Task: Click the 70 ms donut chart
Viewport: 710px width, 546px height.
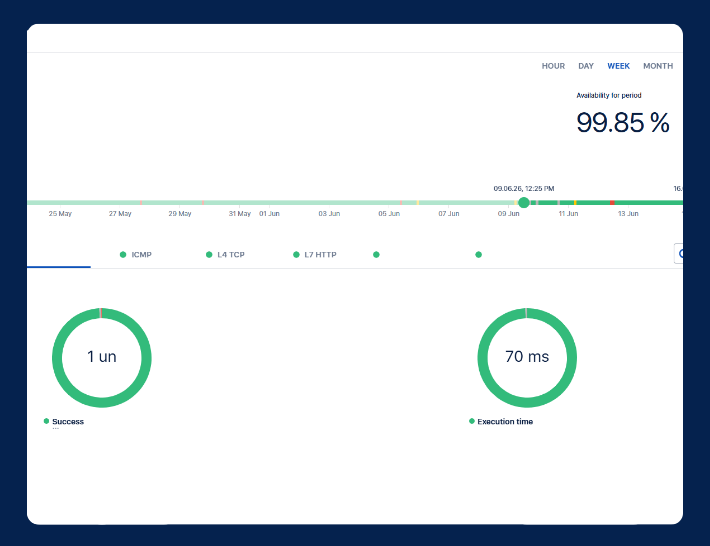Action: [527, 358]
